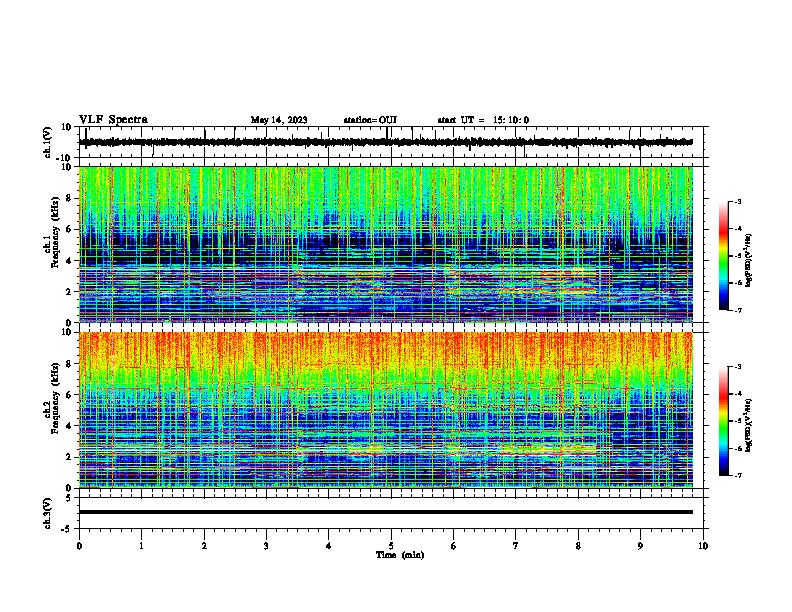Click the "VLF Spectra" plot title

click(113, 119)
